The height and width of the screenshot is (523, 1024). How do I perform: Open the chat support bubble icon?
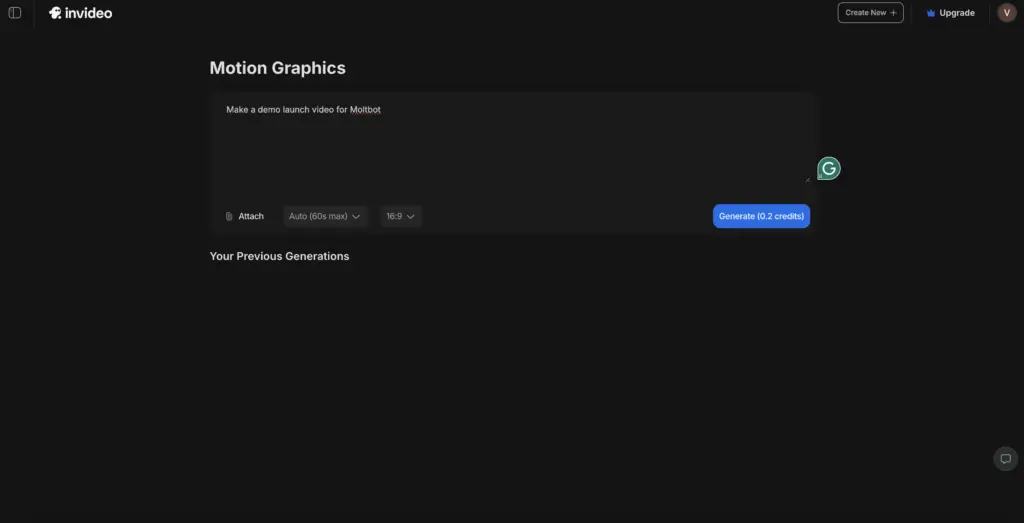(x=1005, y=459)
